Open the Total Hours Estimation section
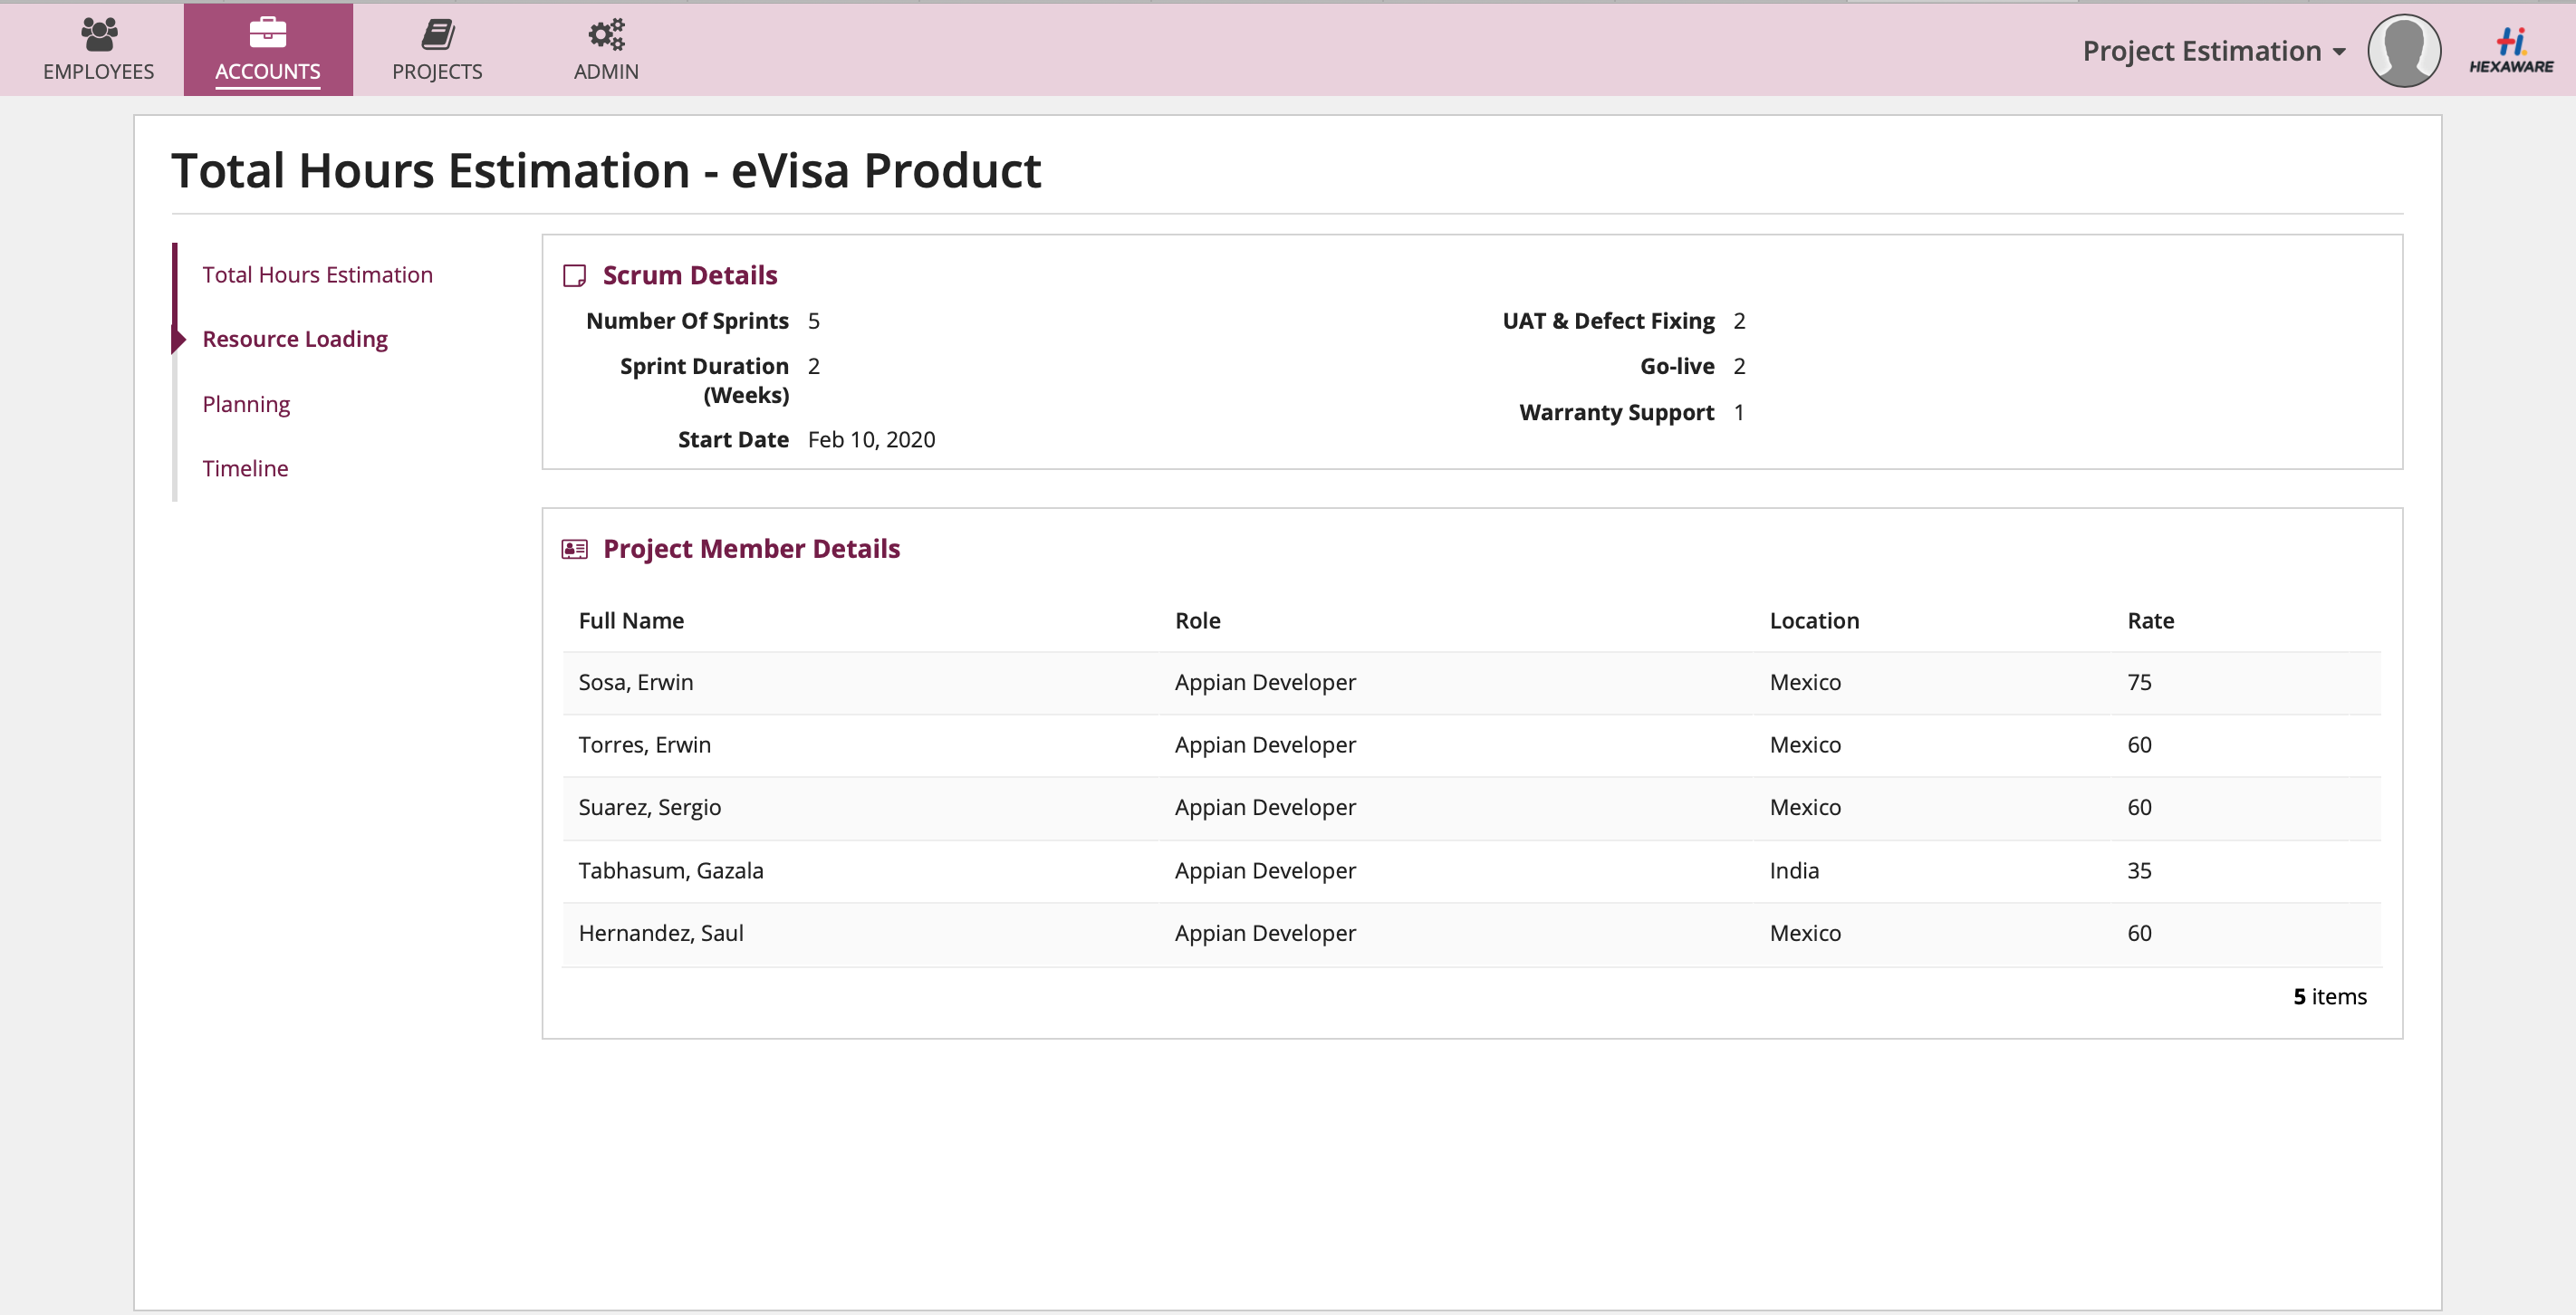This screenshot has height=1315, width=2576. pos(317,275)
